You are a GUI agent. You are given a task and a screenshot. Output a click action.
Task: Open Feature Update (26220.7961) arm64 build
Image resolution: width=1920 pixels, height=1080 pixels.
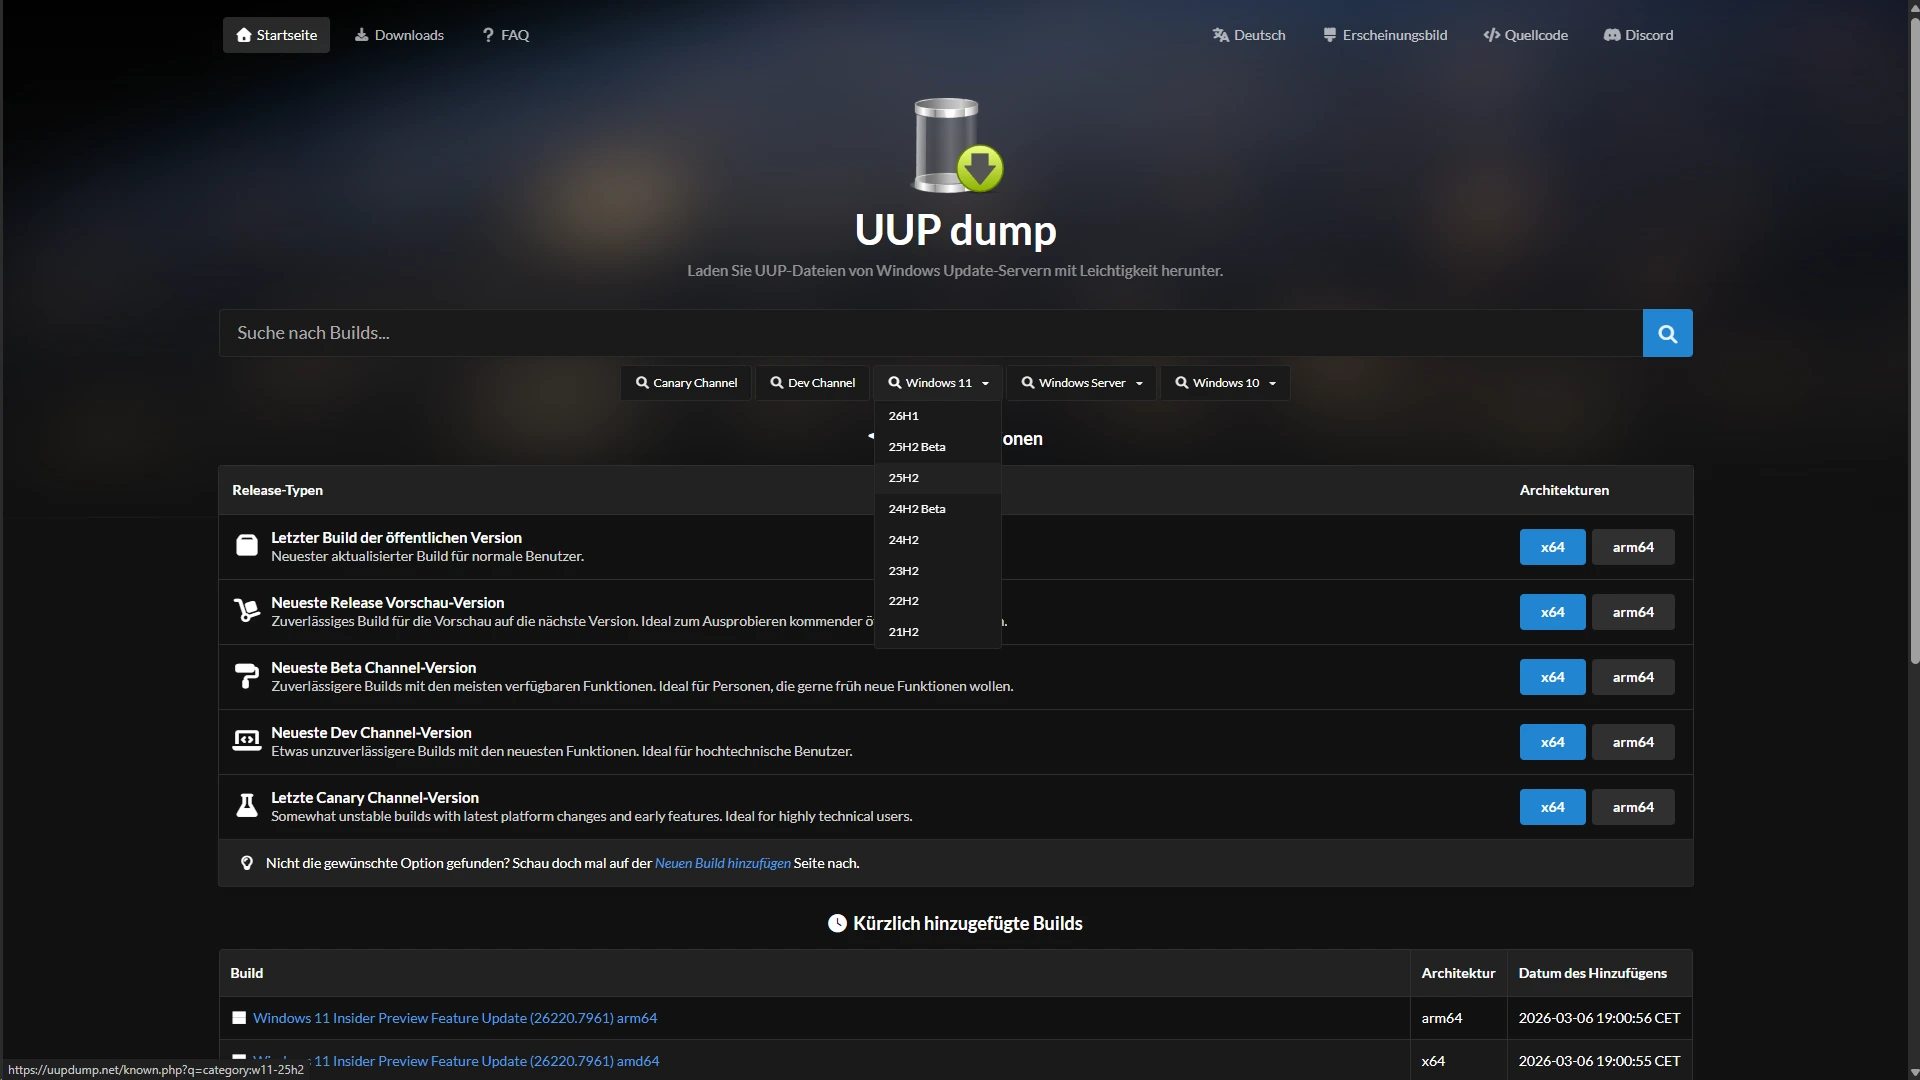tap(455, 1018)
